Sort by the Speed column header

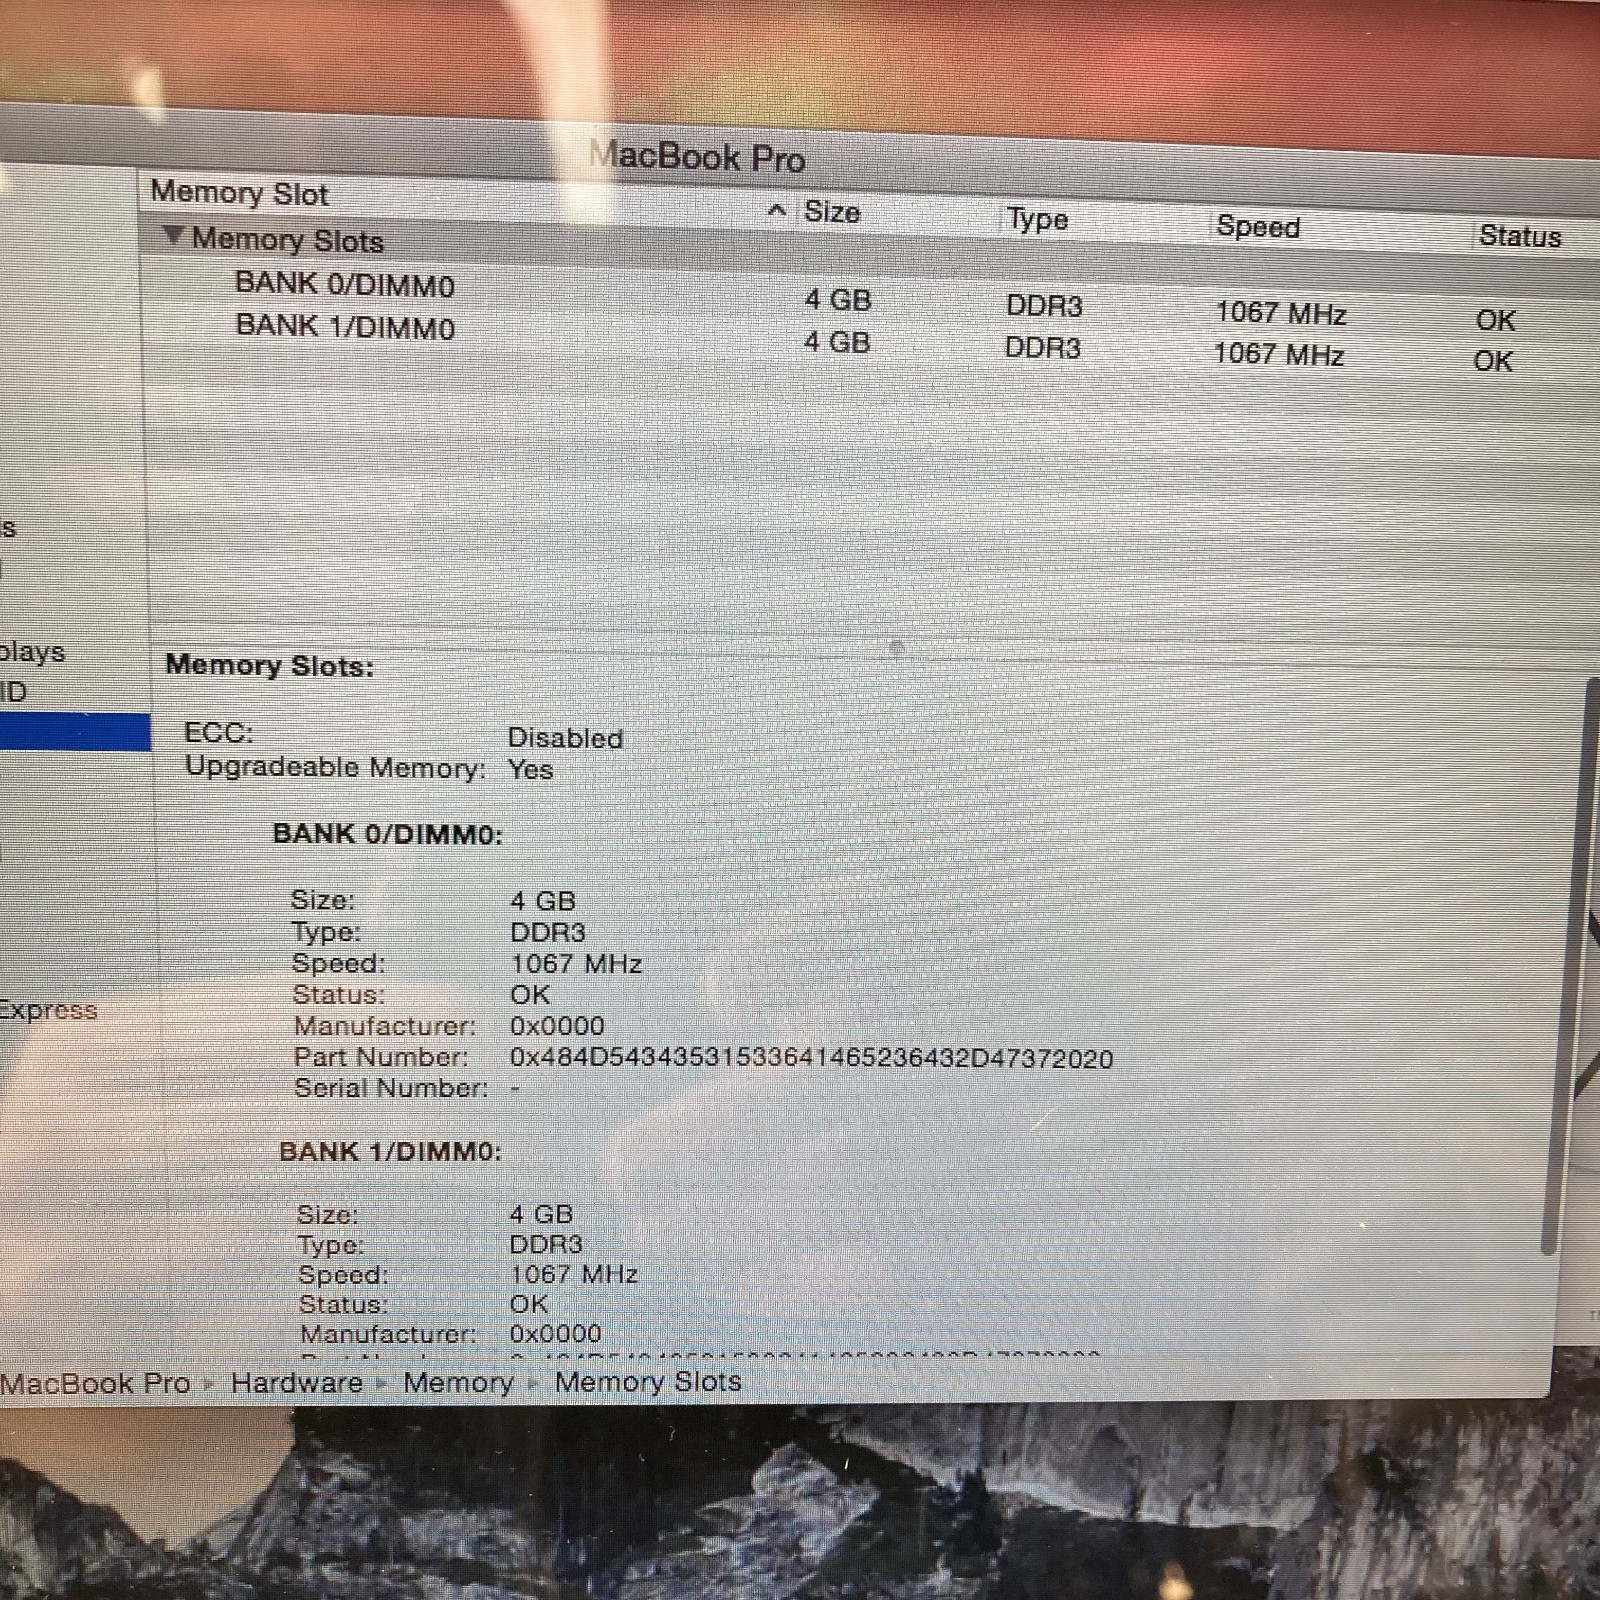click(x=1258, y=227)
